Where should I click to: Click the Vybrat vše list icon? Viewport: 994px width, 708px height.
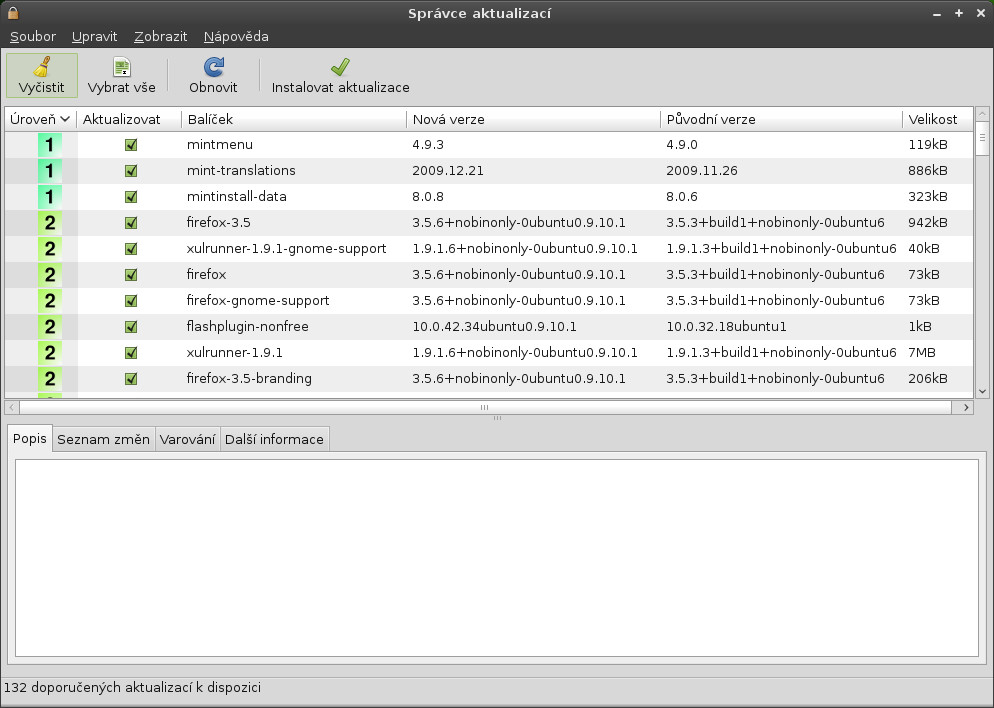(121, 67)
